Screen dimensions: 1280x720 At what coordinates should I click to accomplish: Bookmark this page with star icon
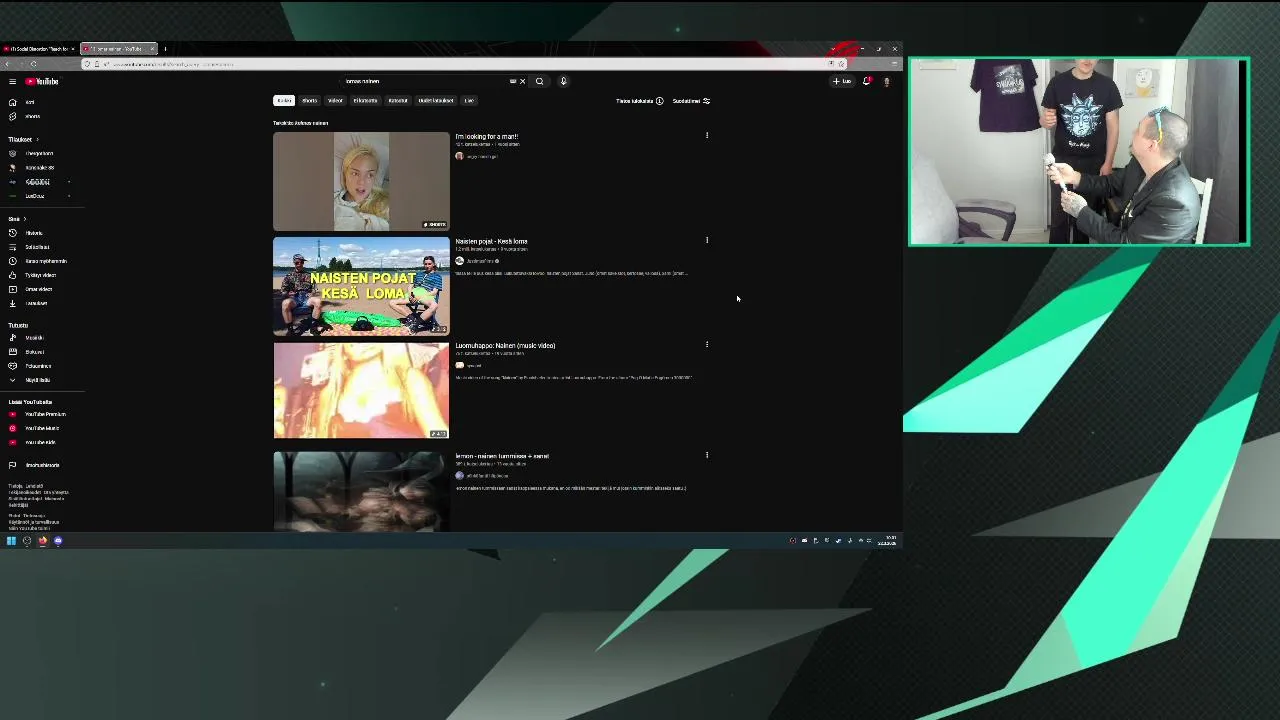[841, 64]
